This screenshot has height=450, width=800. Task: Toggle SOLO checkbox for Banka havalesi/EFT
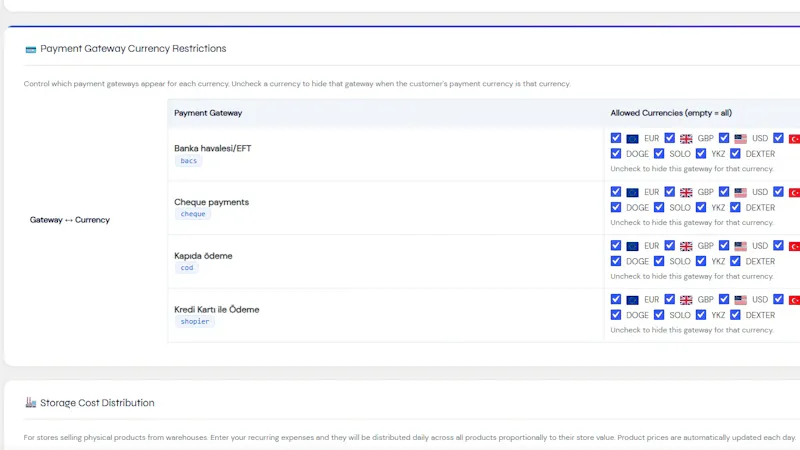659,153
